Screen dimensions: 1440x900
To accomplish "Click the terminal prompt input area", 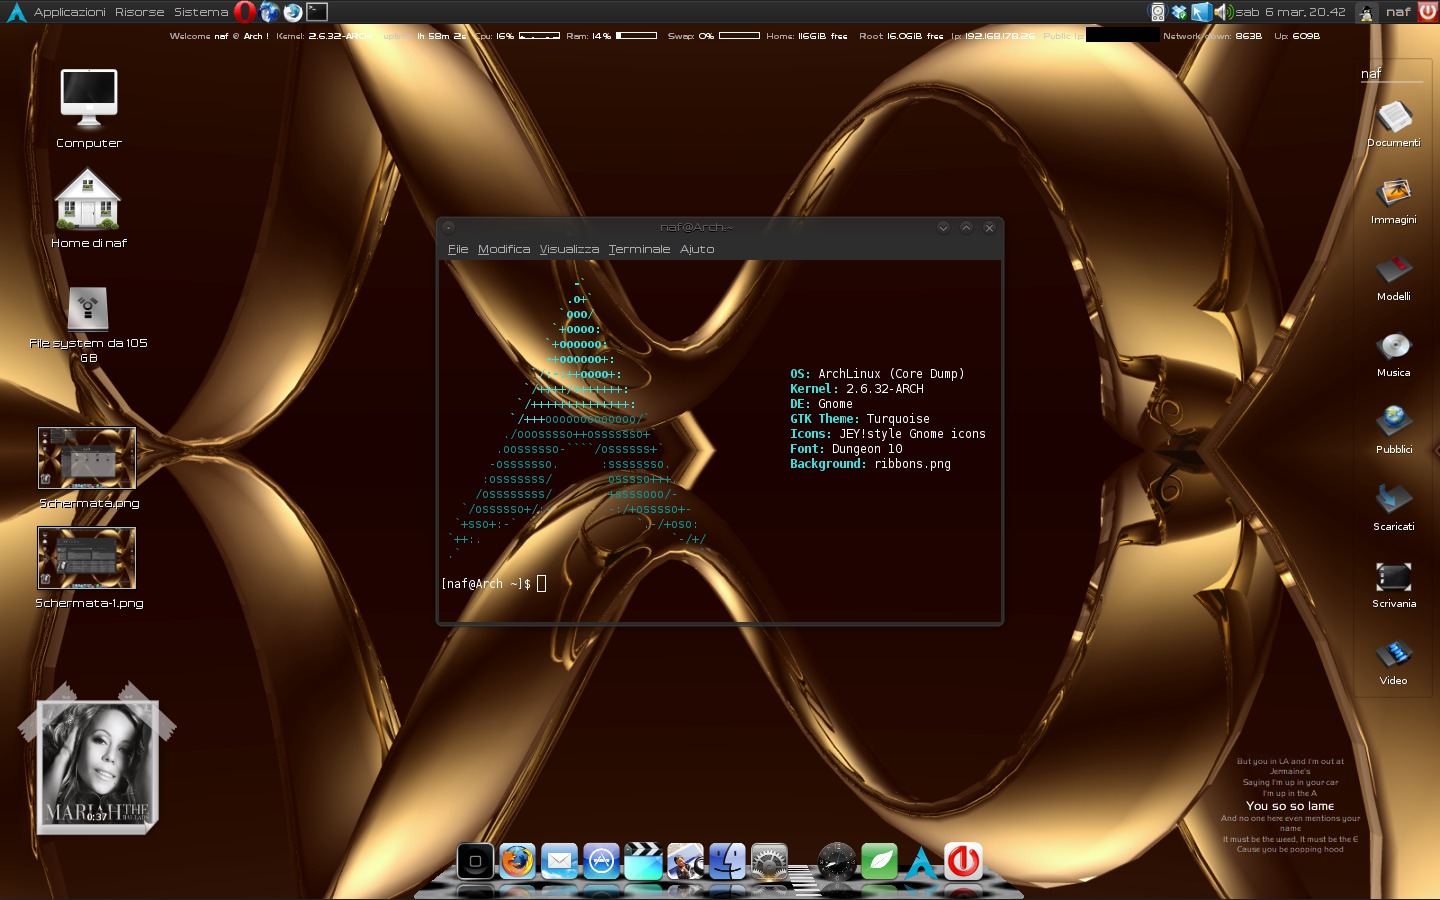I will (x=541, y=584).
